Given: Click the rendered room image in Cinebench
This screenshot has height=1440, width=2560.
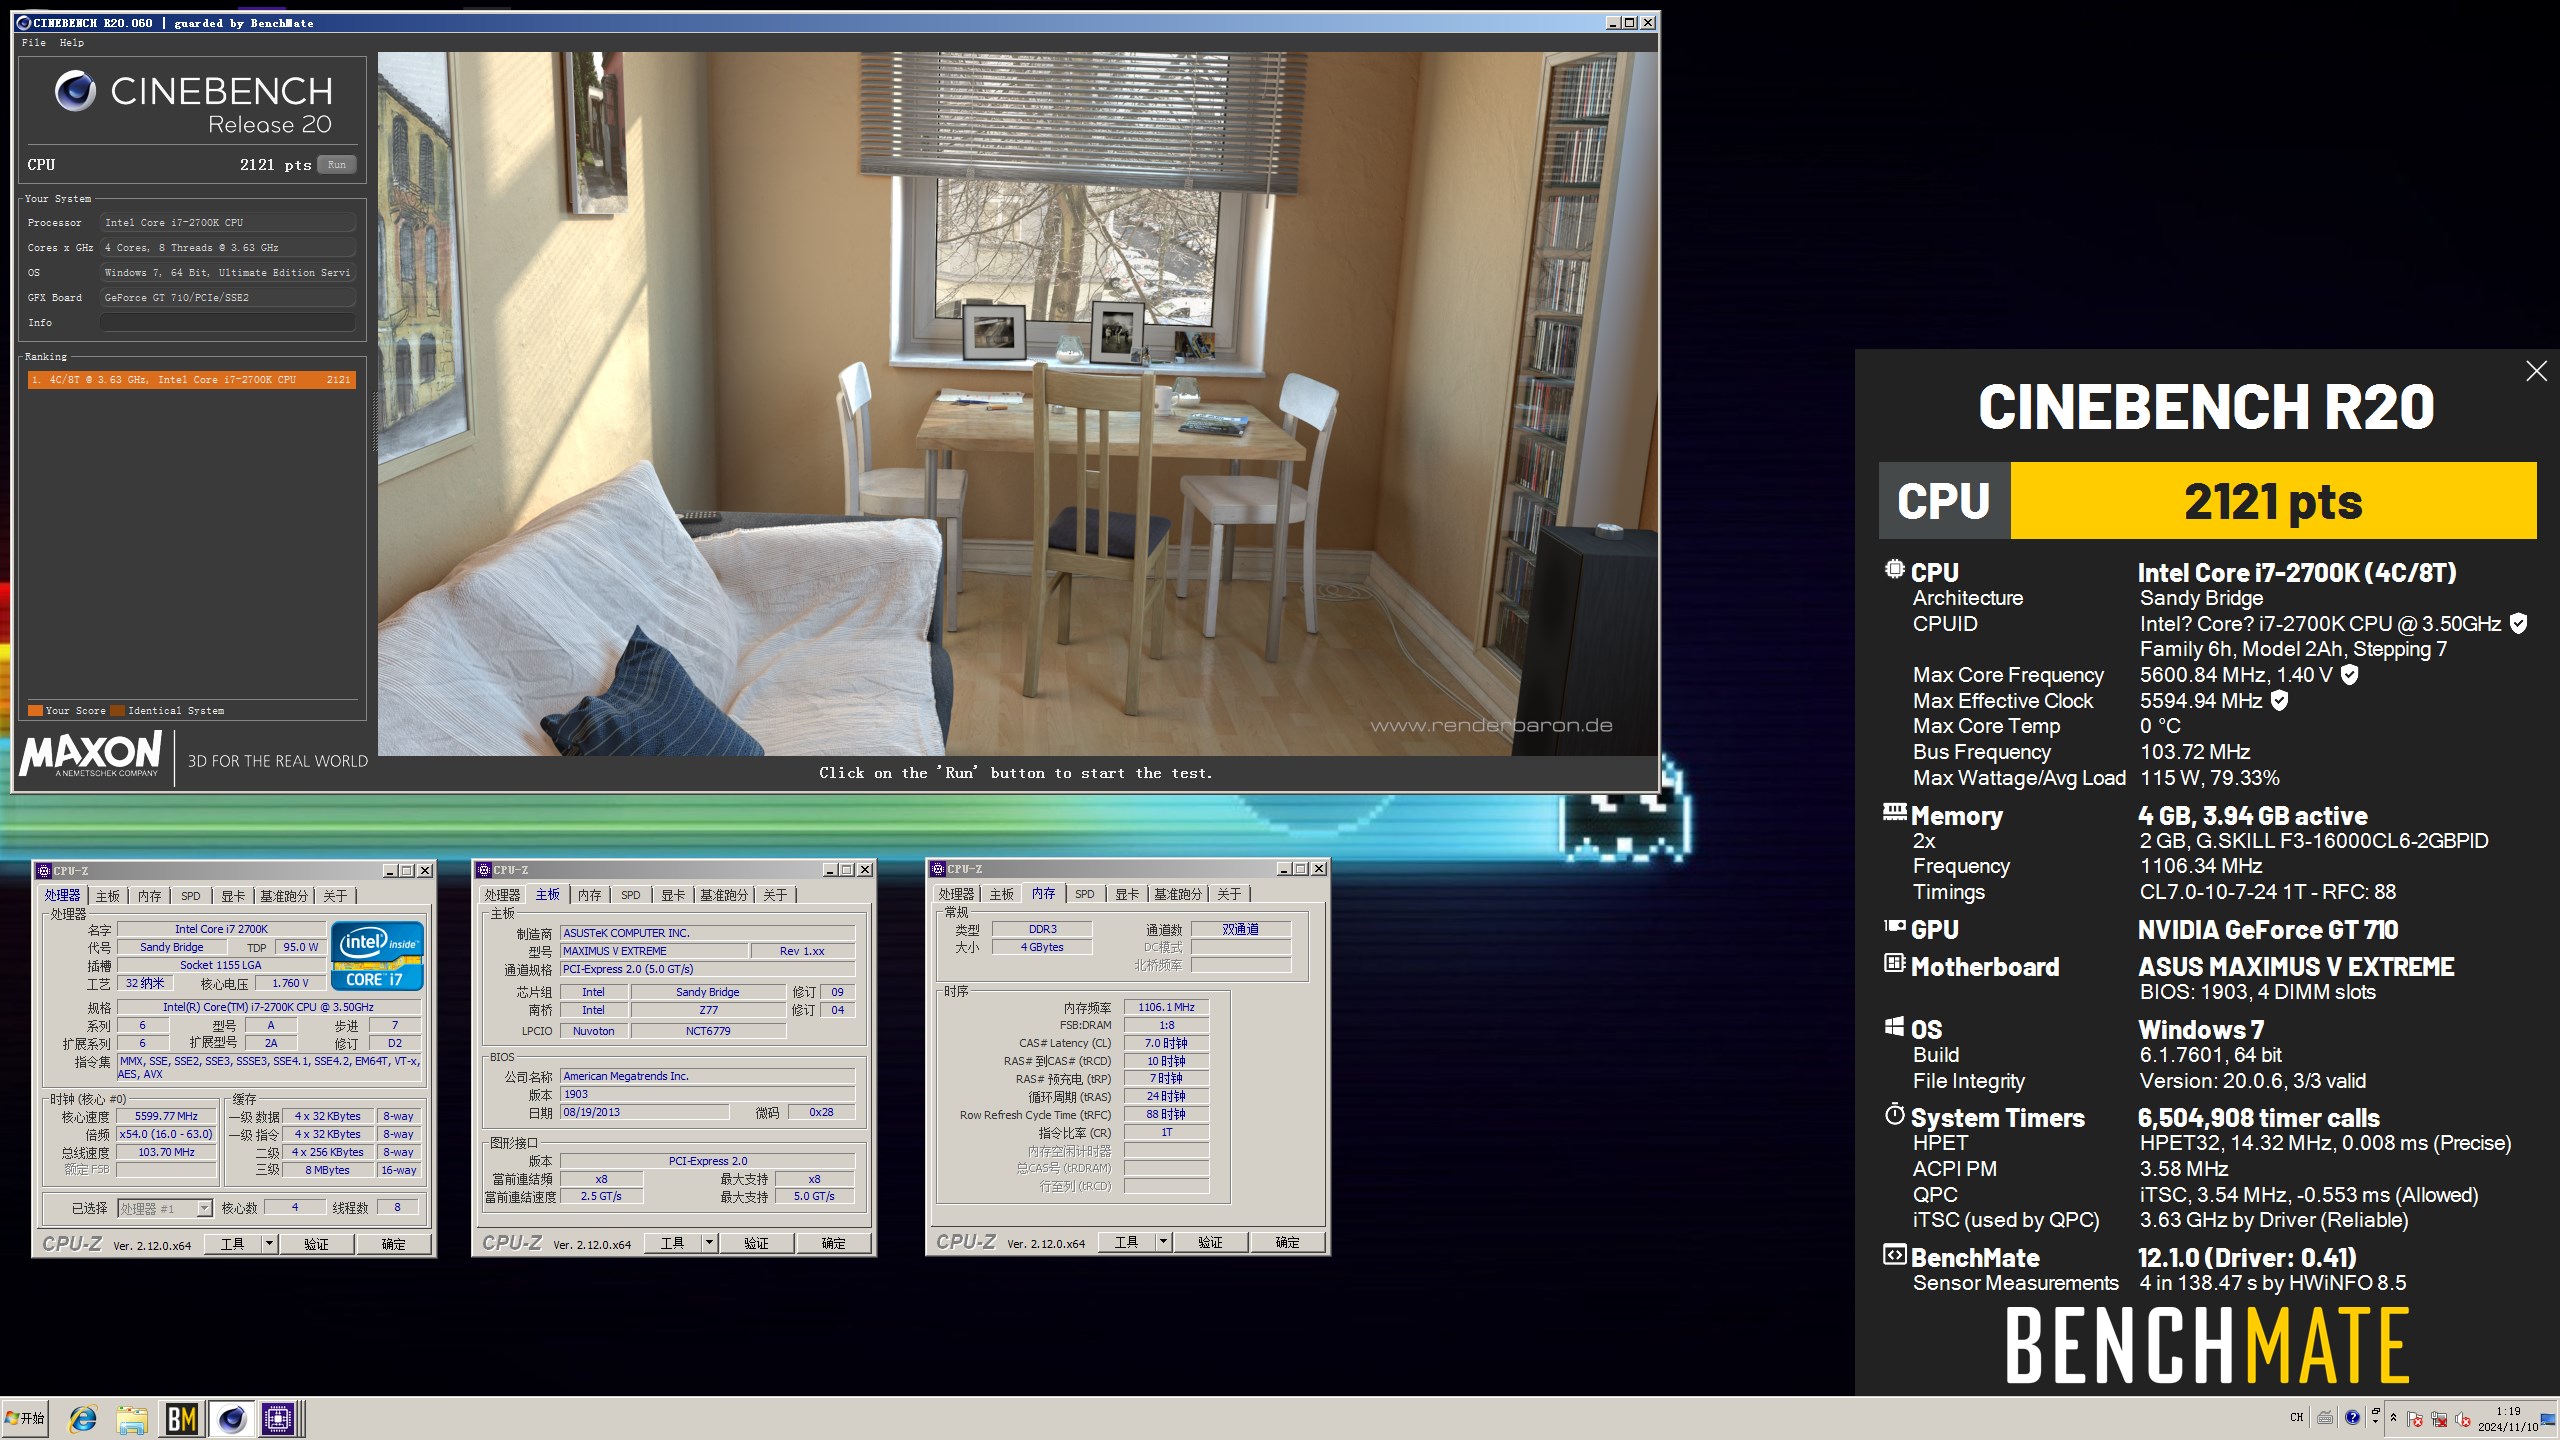Looking at the screenshot, I should [x=1017, y=404].
